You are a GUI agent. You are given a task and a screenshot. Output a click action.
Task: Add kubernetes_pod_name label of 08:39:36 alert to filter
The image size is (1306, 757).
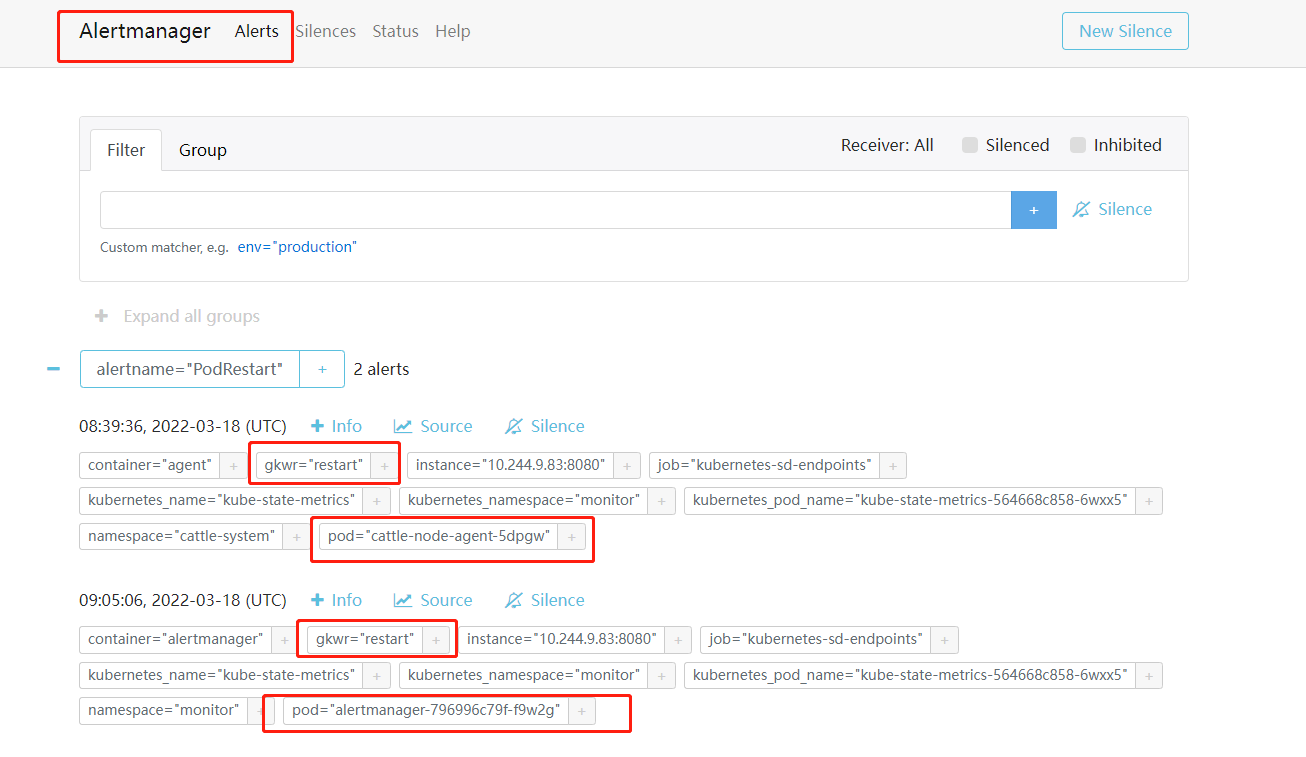pyautogui.click(x=1149, y=501)
